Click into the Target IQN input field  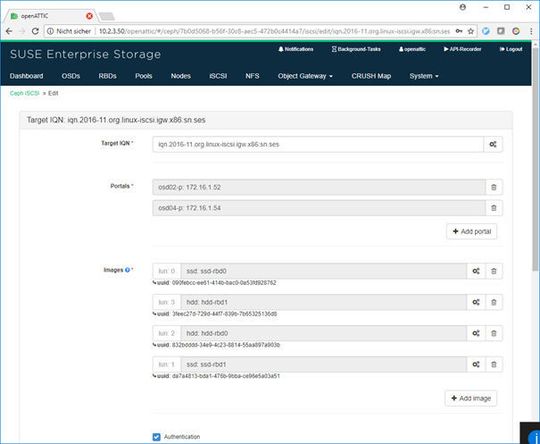(x=318, y=144)
